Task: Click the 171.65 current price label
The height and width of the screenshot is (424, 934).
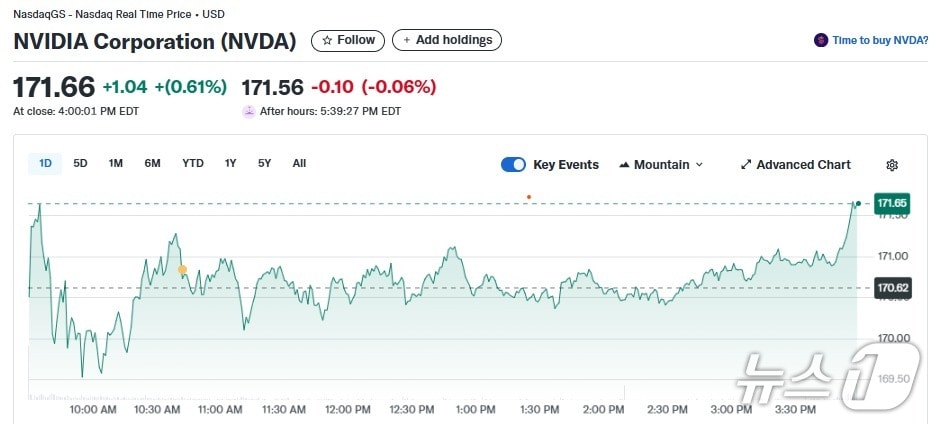Action: coord(891,204)
